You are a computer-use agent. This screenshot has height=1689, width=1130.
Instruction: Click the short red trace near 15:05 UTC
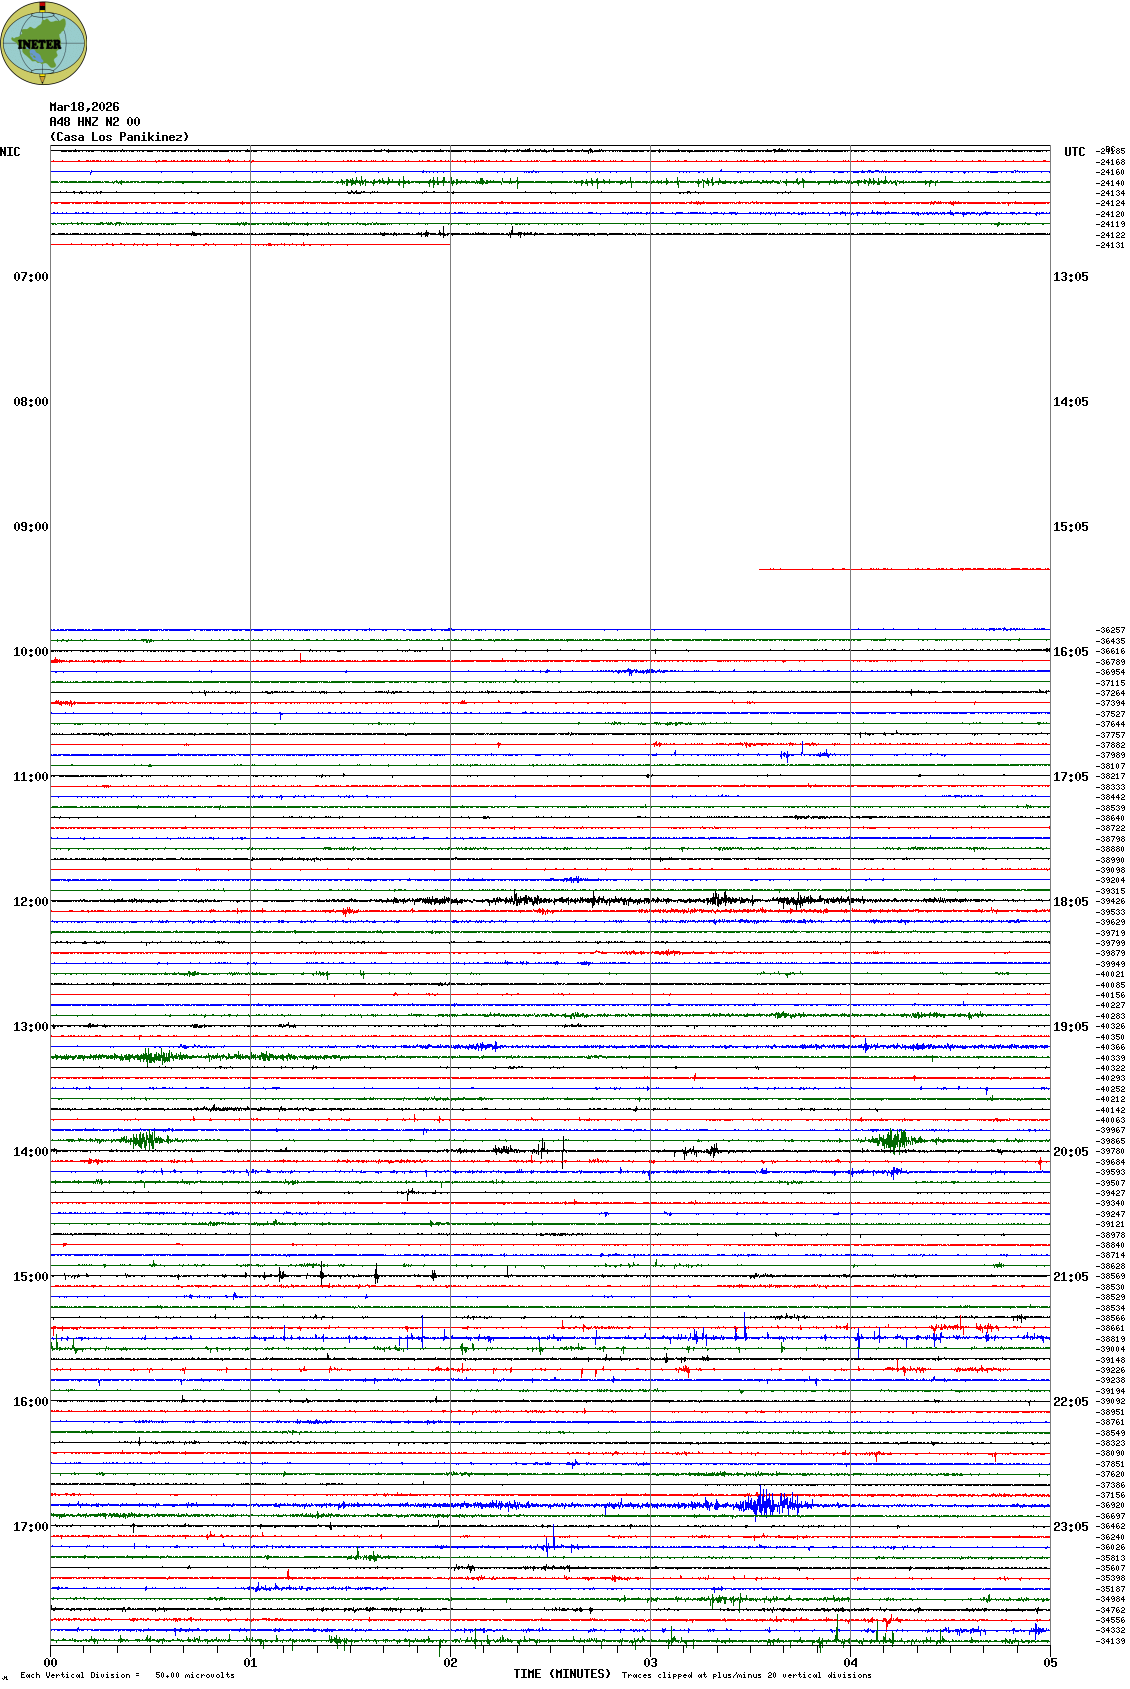(904, 569)
